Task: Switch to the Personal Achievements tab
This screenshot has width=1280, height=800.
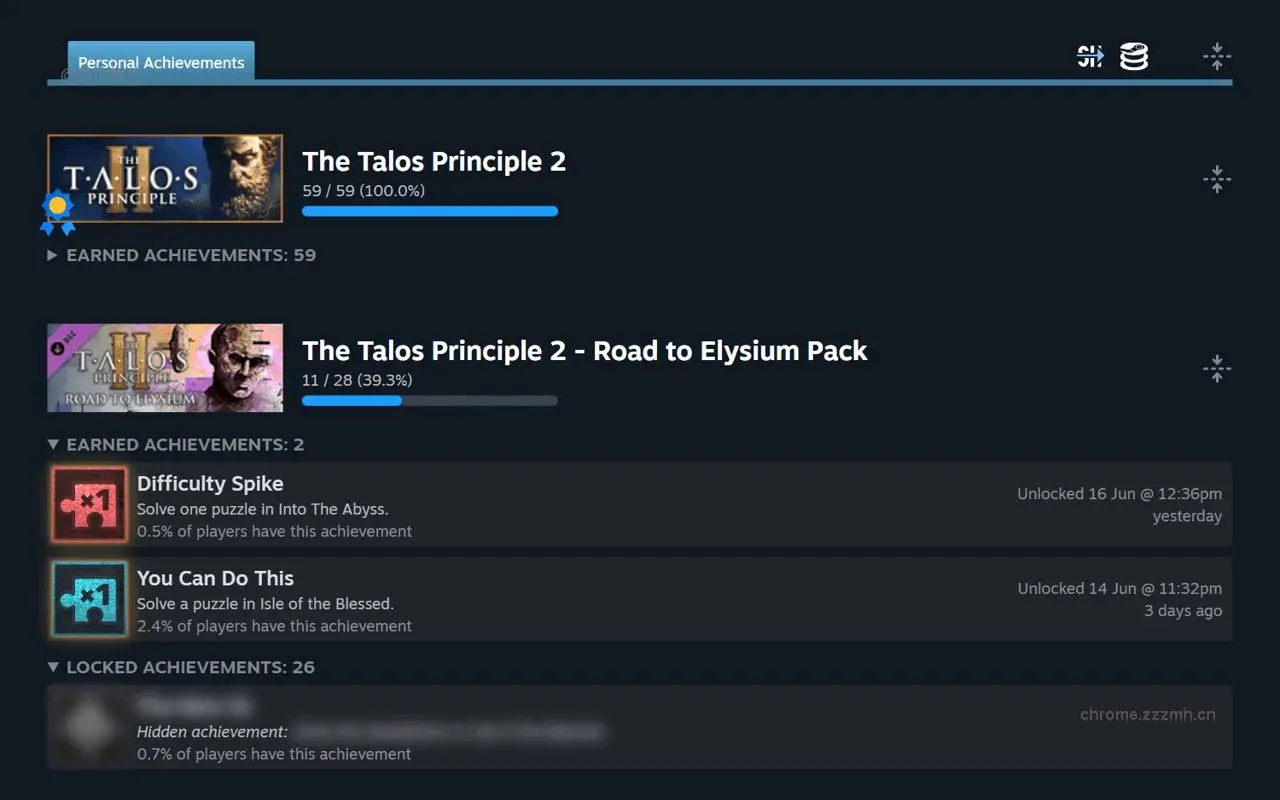Action: click(160, 62)
